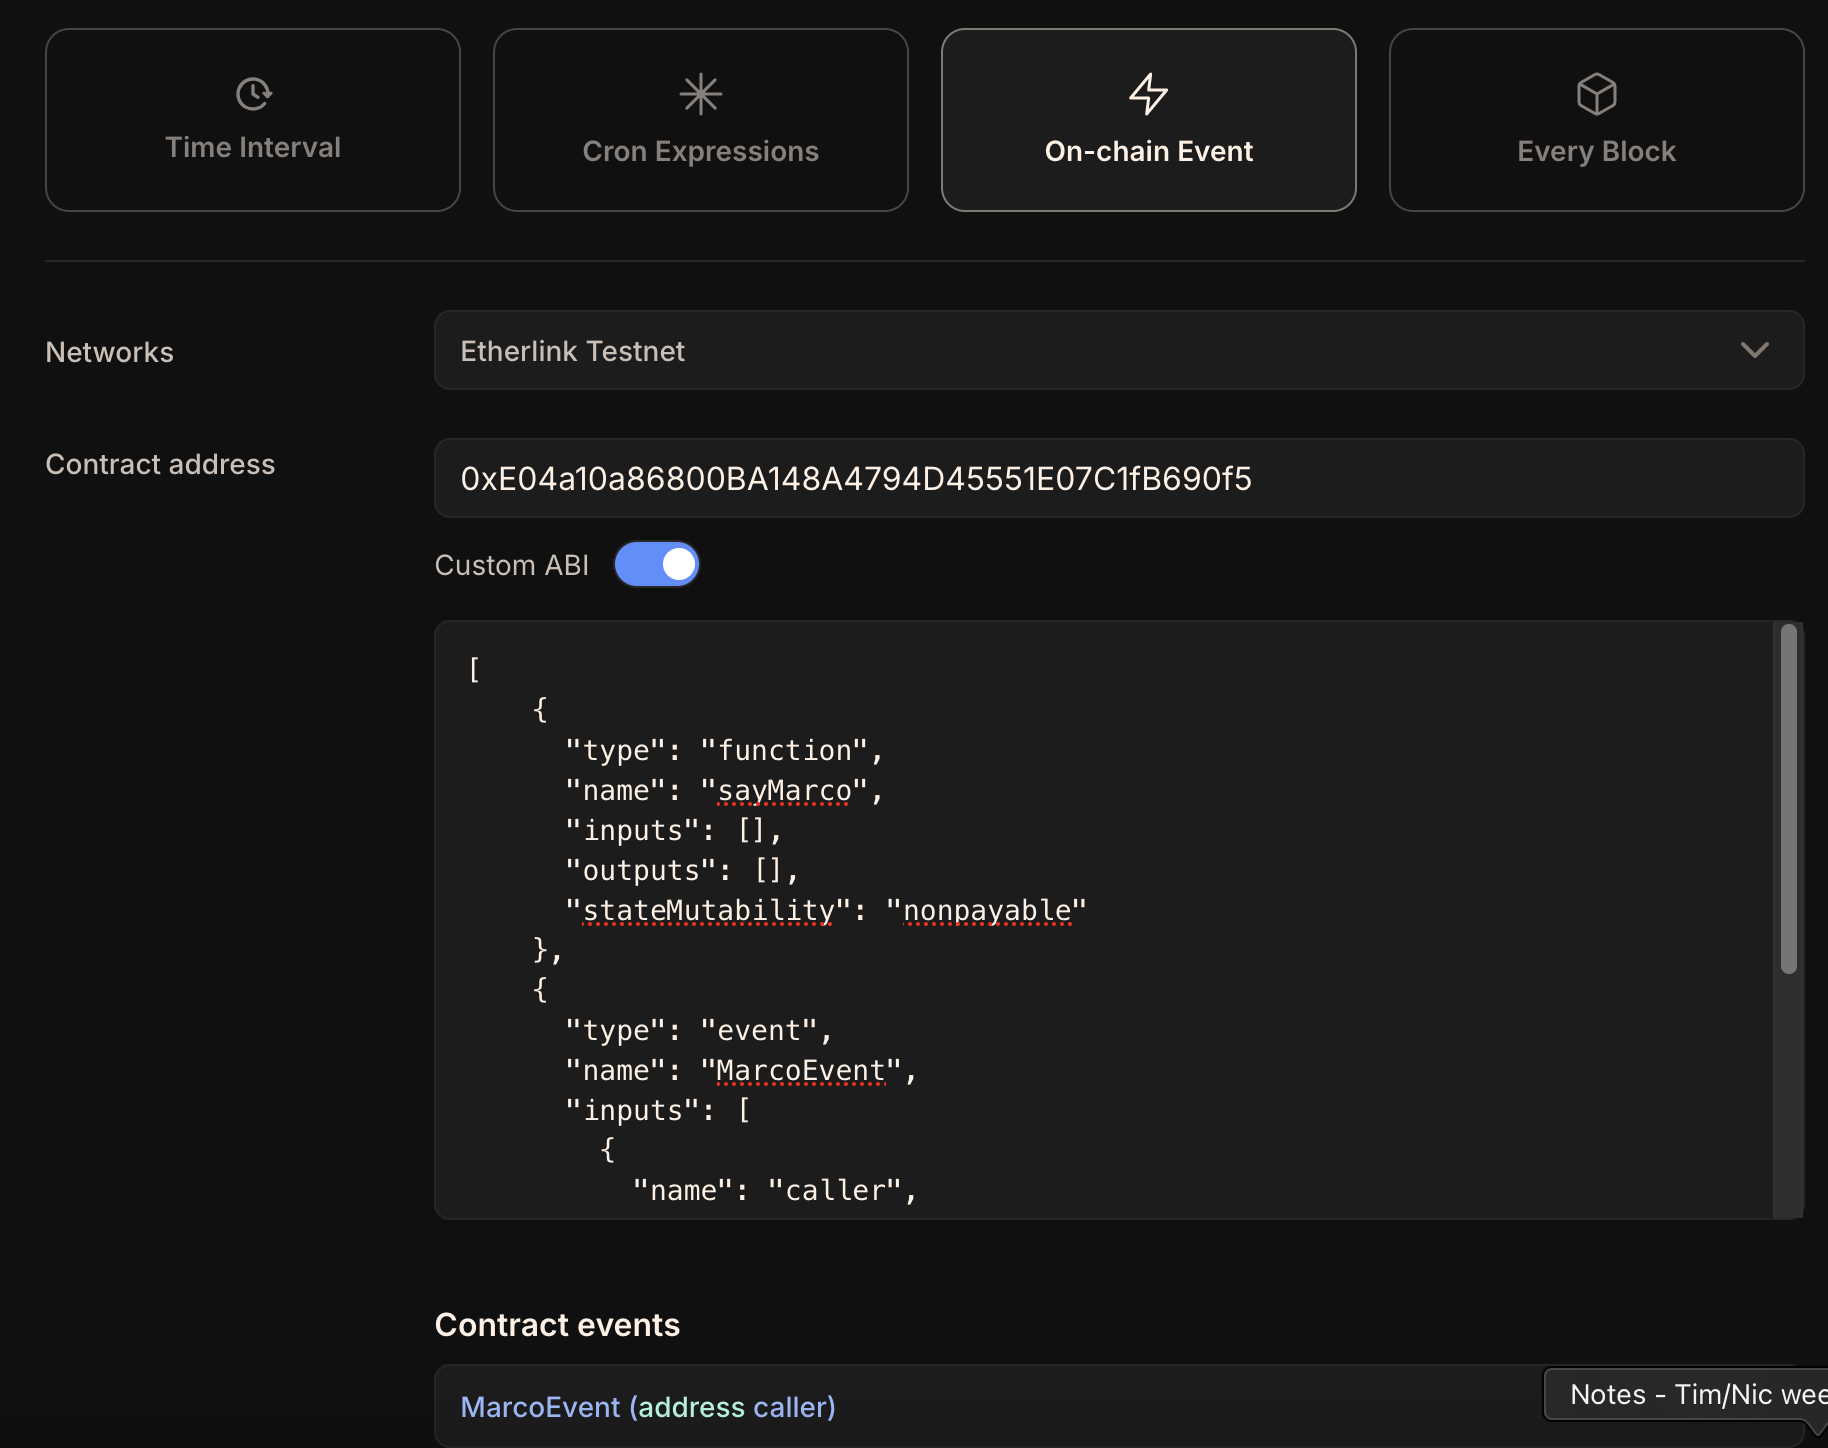This screenshot has height=1448, width=1828.
Task: Toggle Custom ABI by clicking its label
Action: [511, 564]
